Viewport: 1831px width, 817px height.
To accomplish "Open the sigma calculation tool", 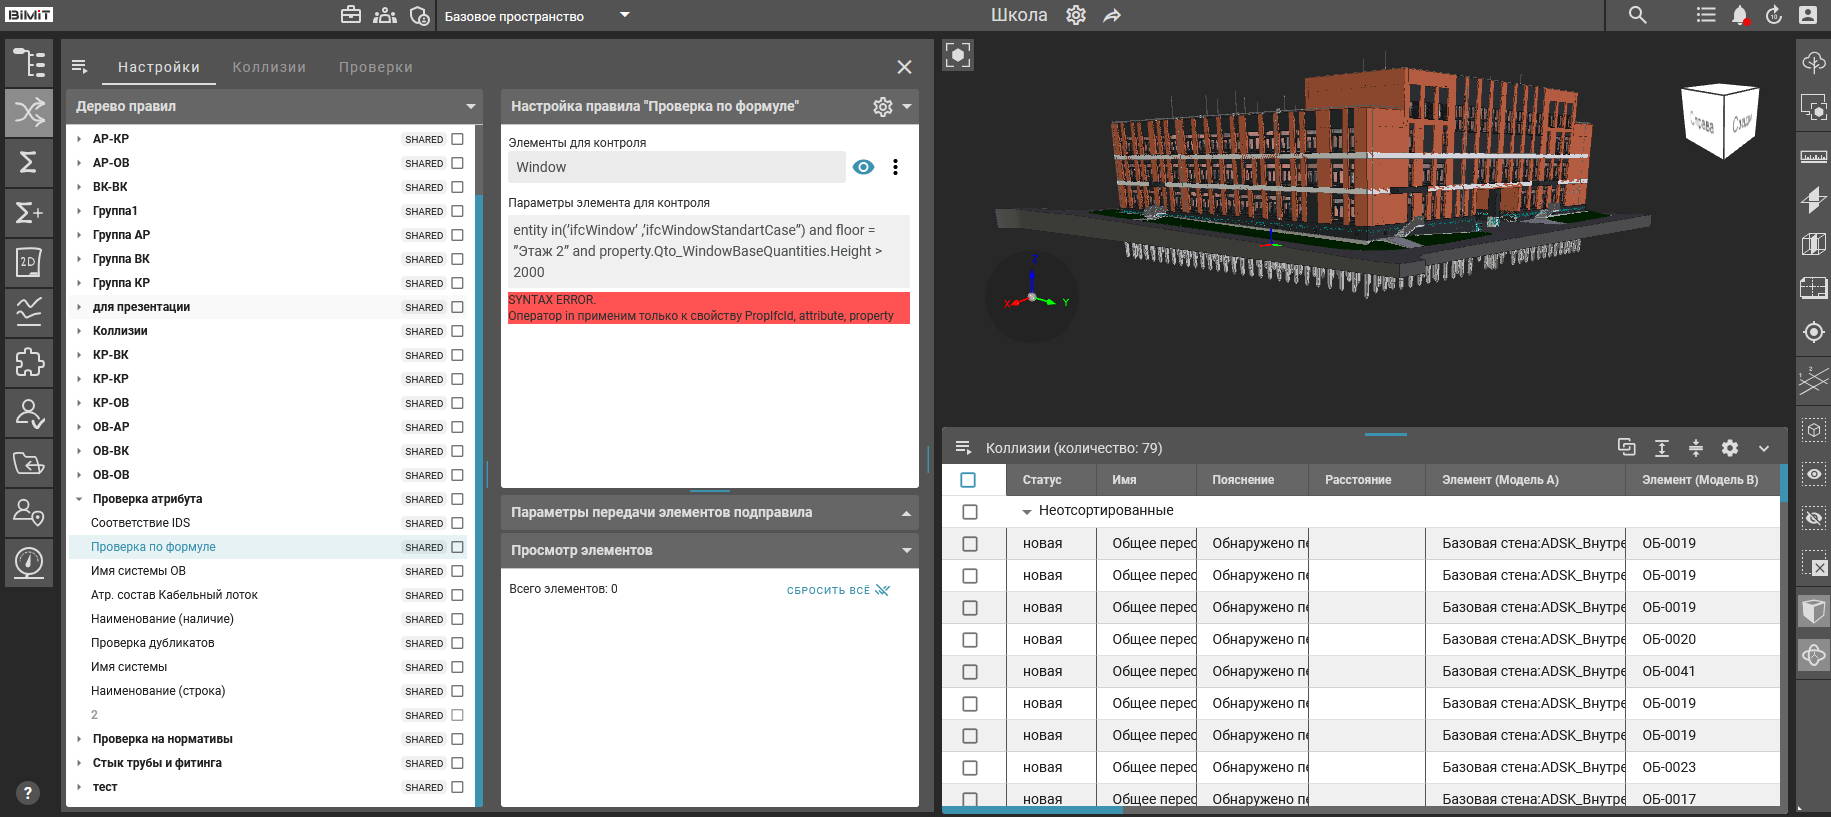I will point(29,162).
